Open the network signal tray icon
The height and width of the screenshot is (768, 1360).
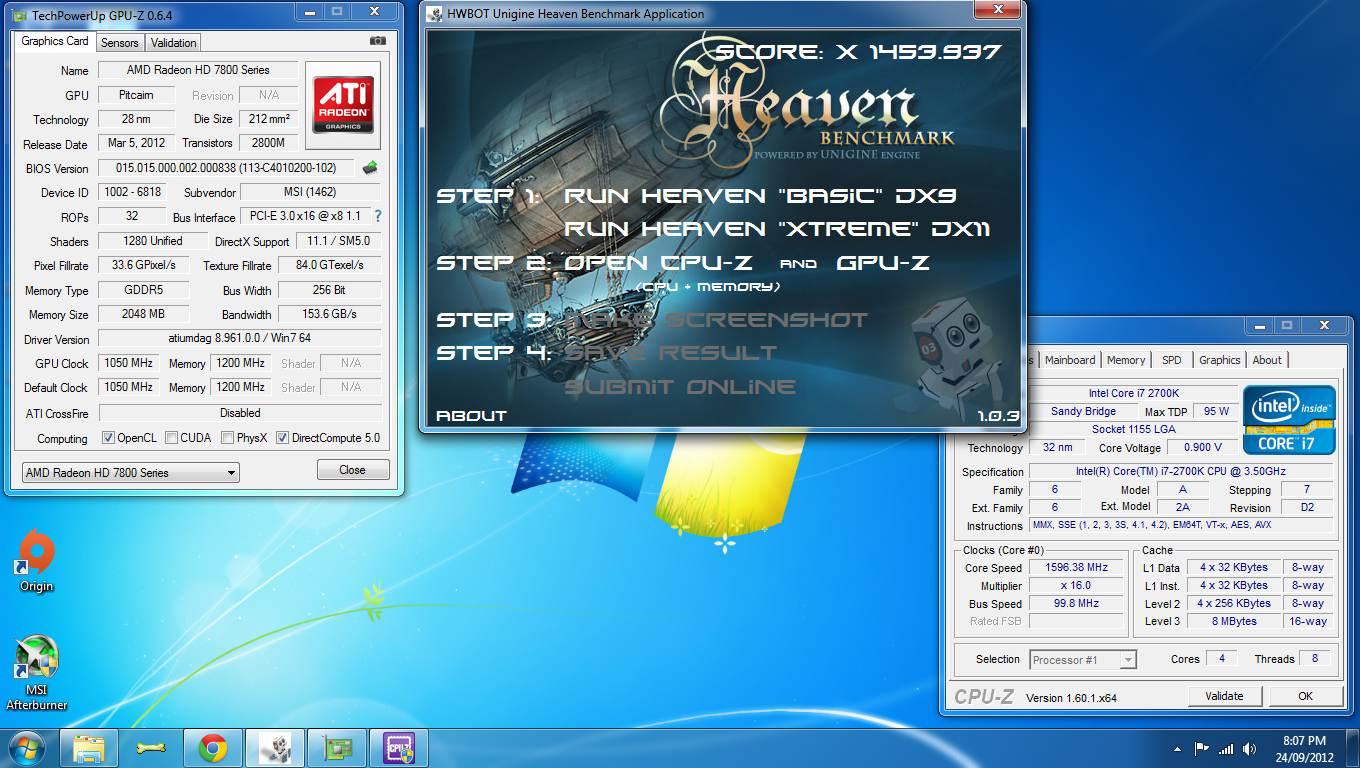tap(1226, 748)
